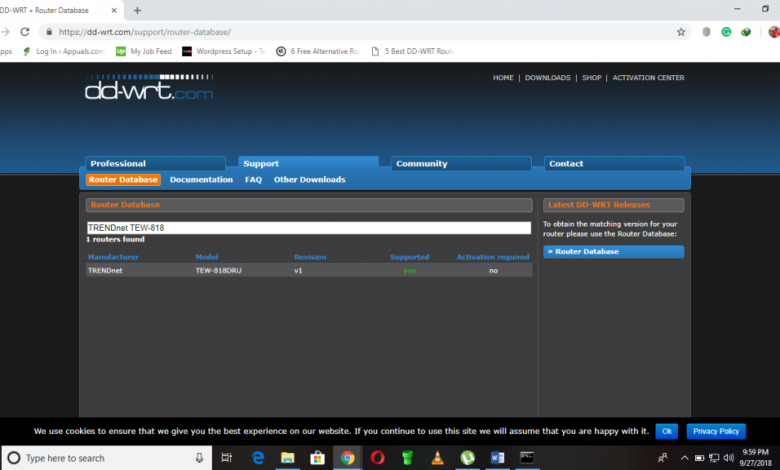780x470 pixels.
Task: Reload the page with the refresh icon
Action: tap(24, 32)
